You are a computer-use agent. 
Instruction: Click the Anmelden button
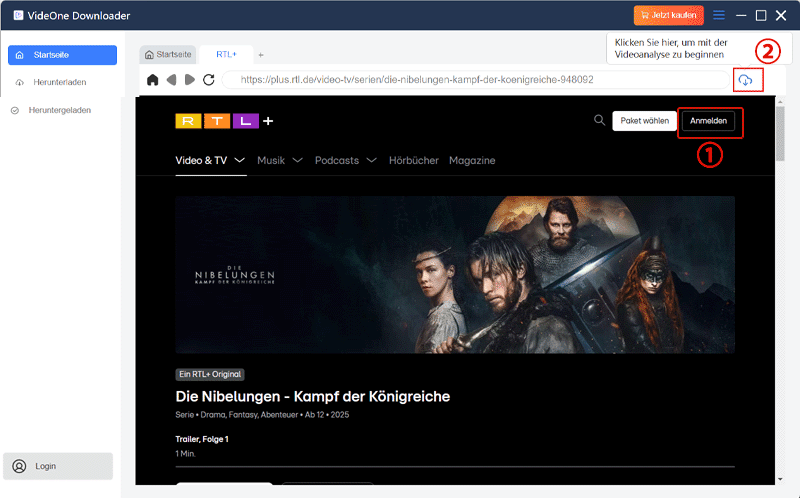point(708,121)
